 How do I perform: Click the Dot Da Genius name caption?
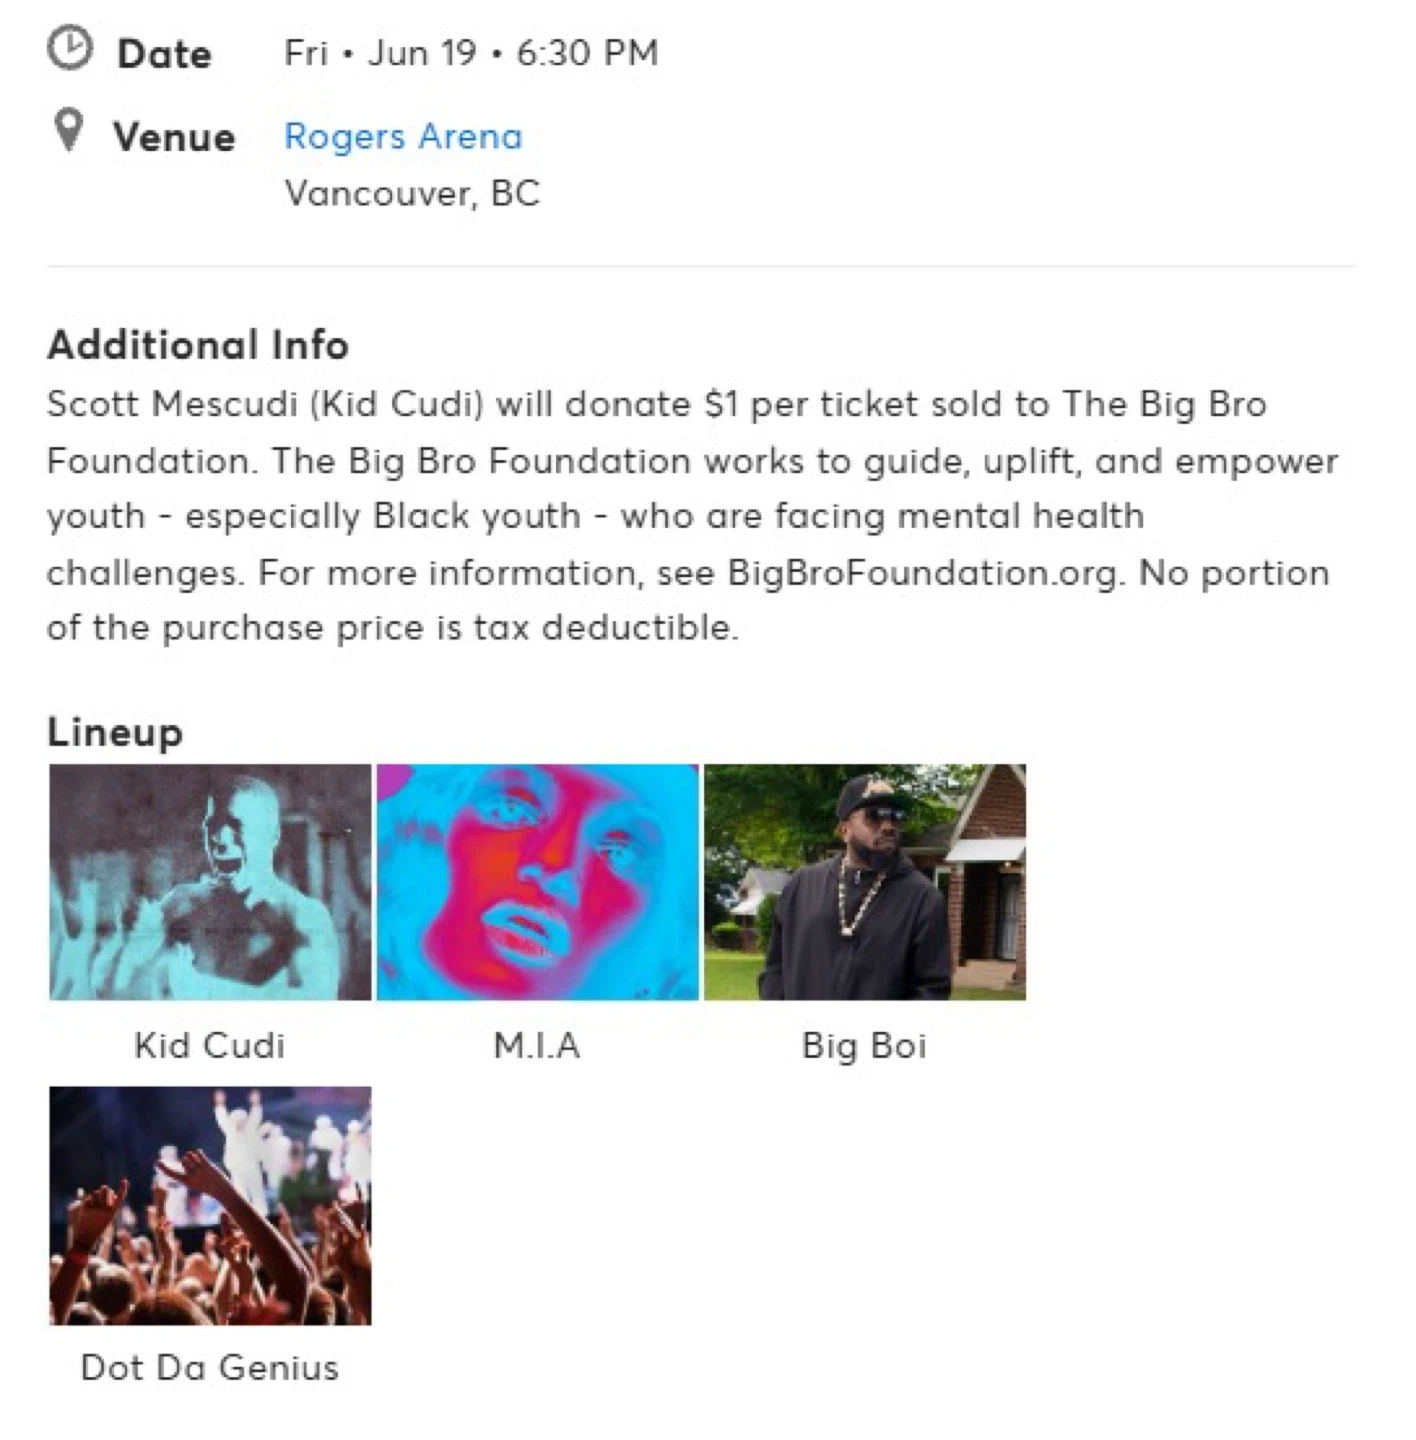pos(210,1367)
